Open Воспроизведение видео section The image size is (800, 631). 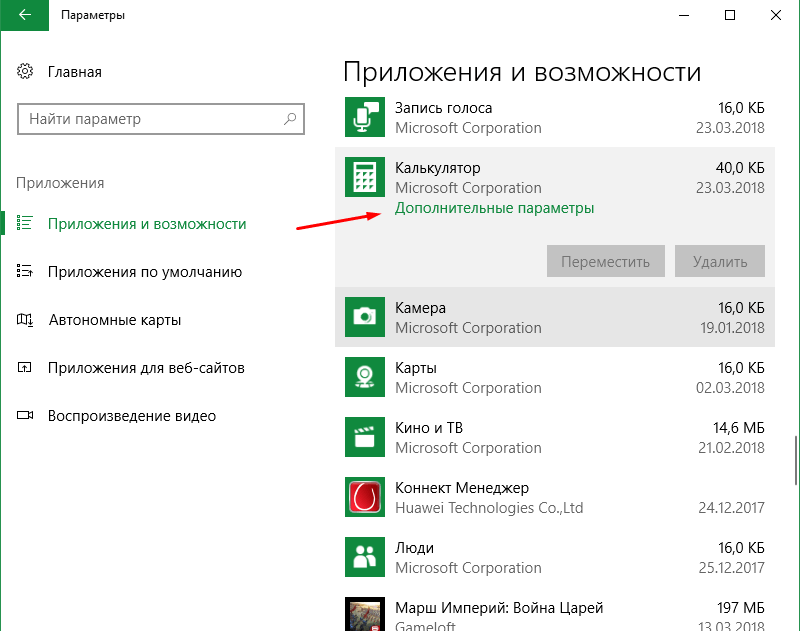tap(132, 416)
